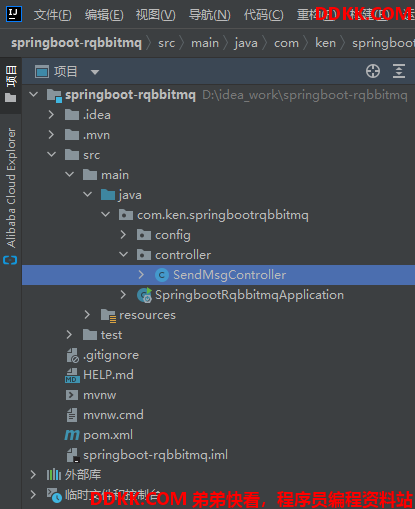
Task: Click the springboot-rqbbitmq breadcrumb root
Action: (77, 43)
